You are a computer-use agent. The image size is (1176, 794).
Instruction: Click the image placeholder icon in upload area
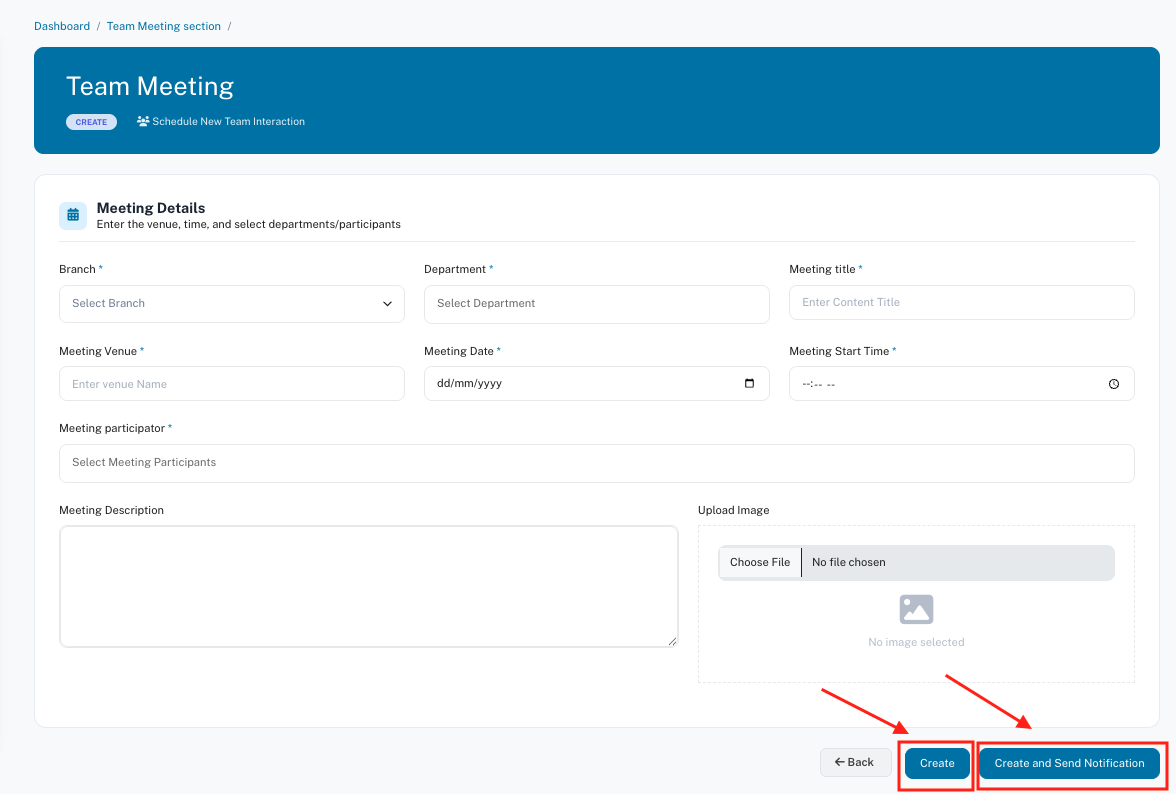[915, 609]
